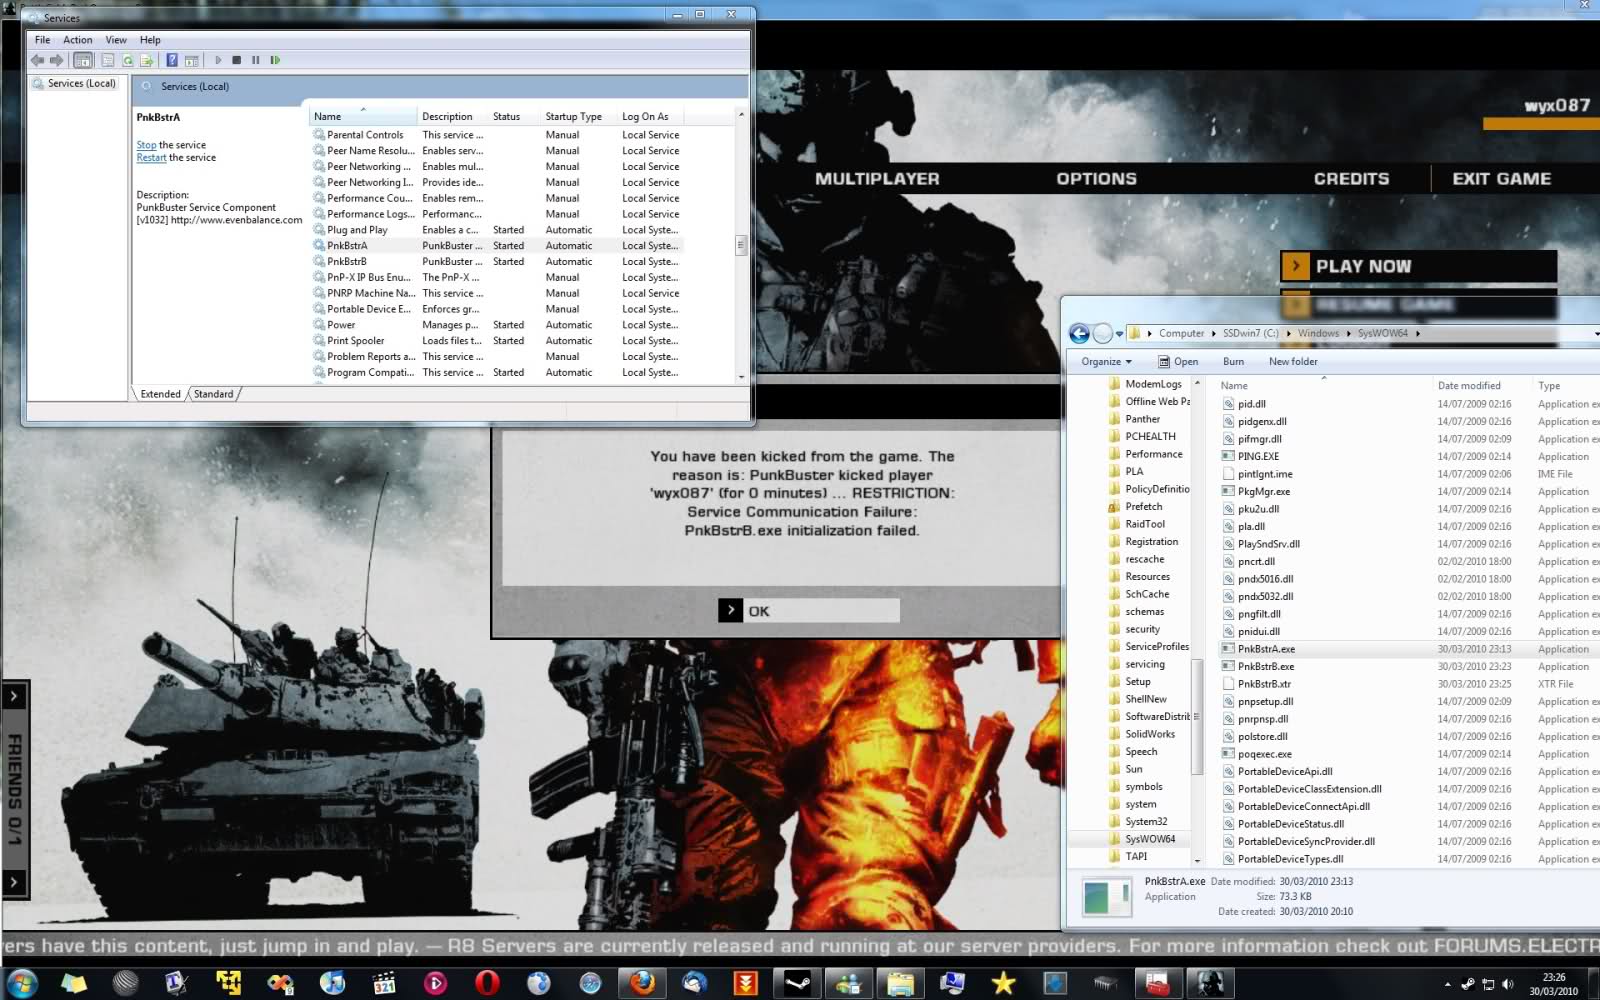Screen dimensions: 1600x1000
Task: Click New folder in Explorer
Action: [x=1293, y=362]
